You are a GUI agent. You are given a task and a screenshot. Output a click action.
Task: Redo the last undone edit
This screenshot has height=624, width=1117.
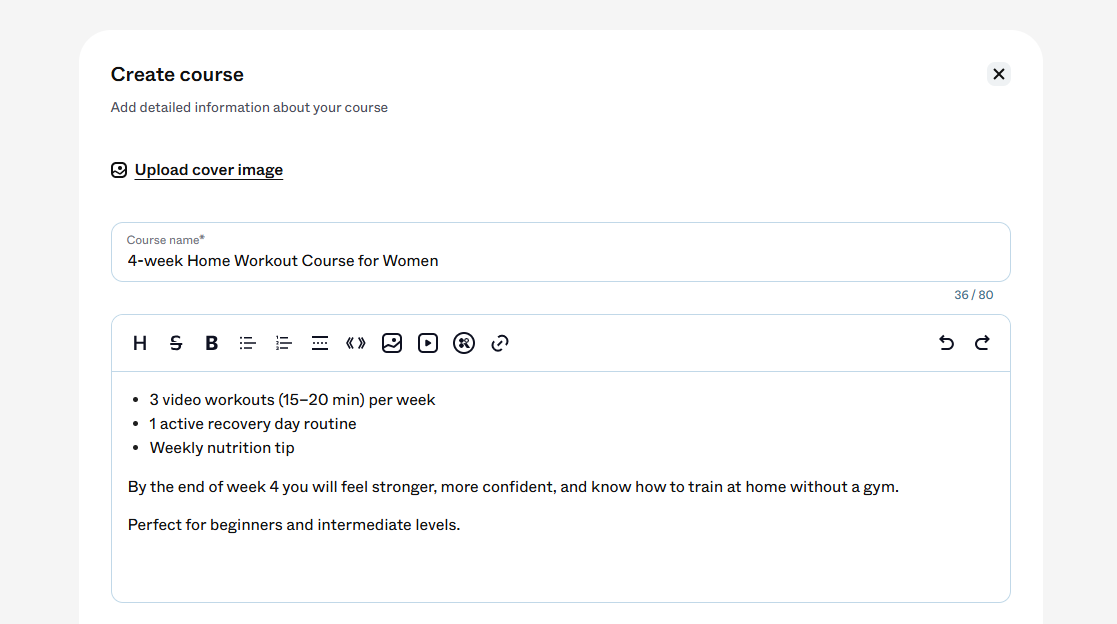click(982, 343)
